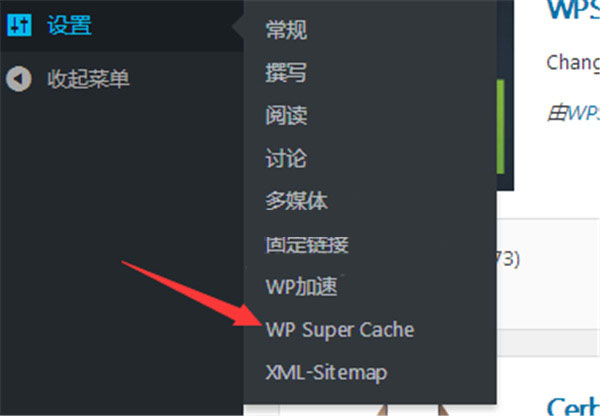Go to the 阅读 settings submenu

pyautogui.click(x=286, y=115)
